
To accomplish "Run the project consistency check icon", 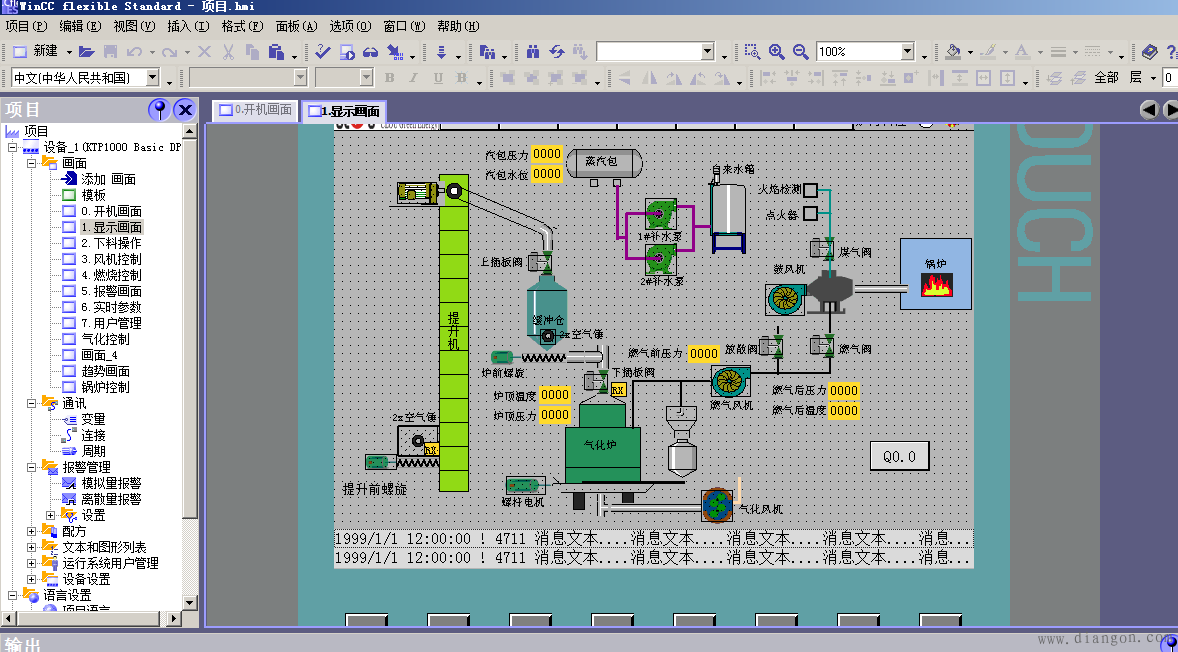I will click(x=322, y=50).
